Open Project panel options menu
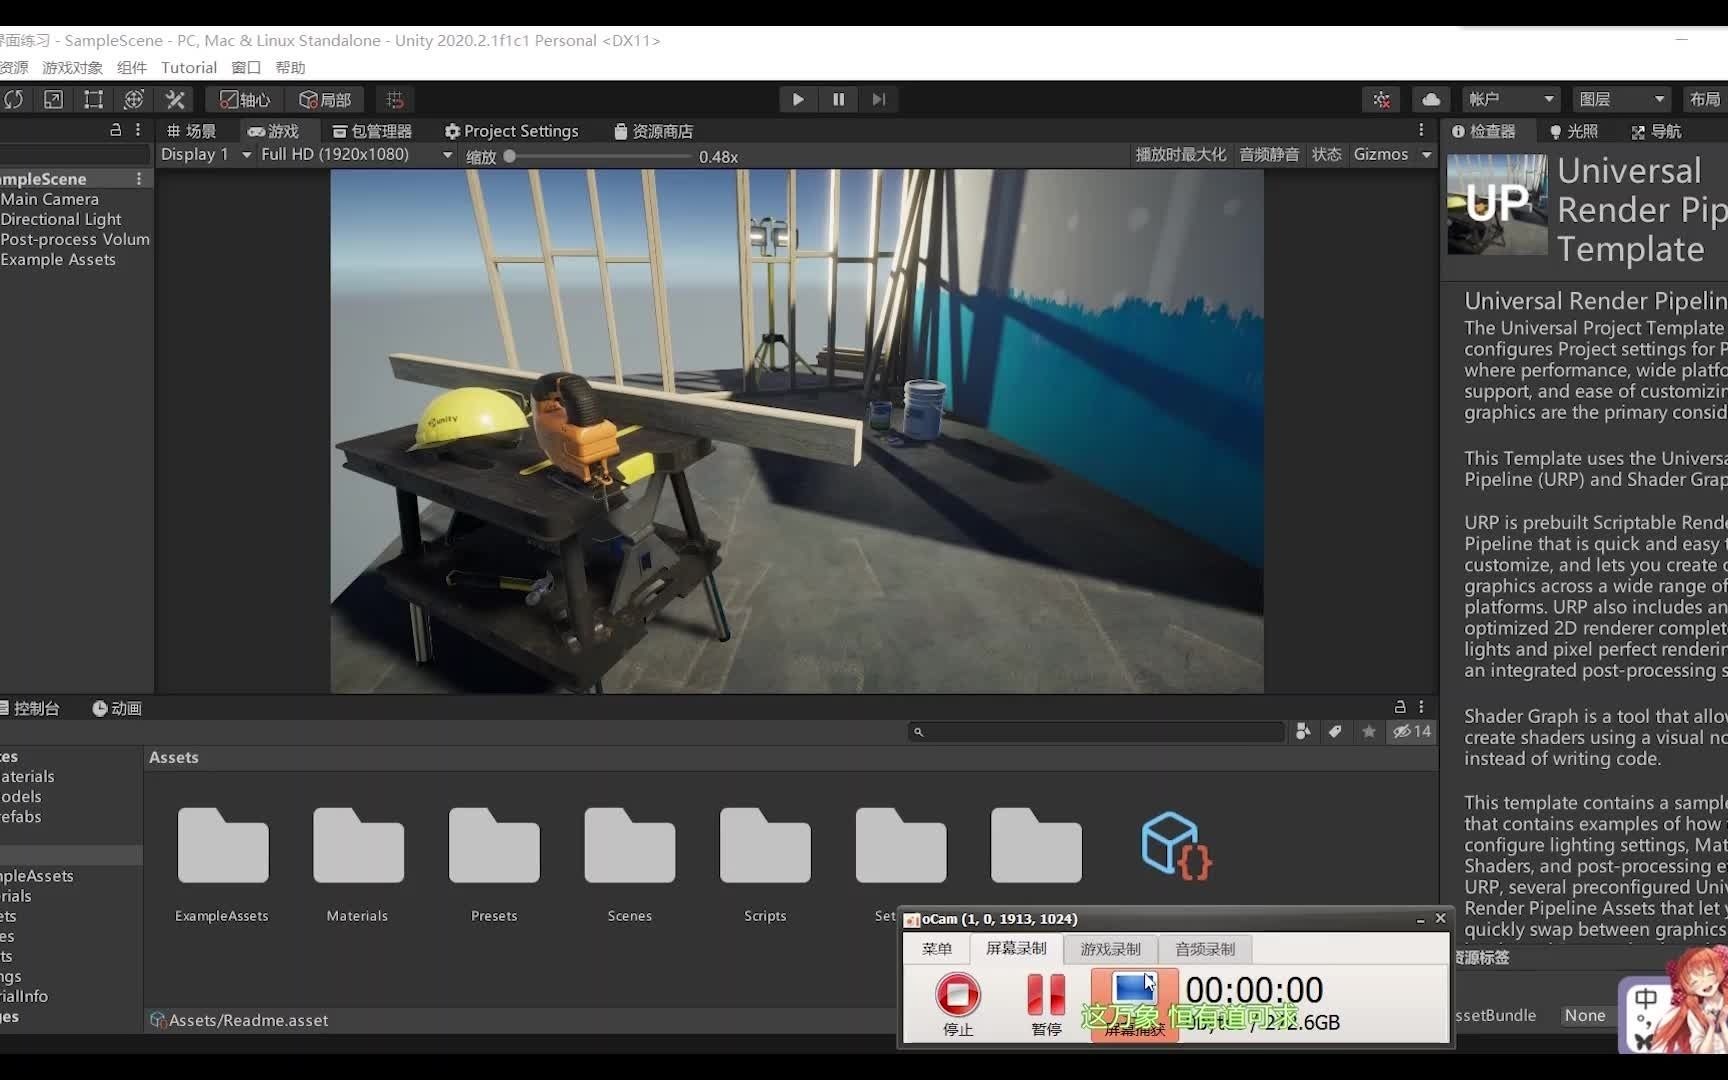Image resolution: width=1728 pixels, height=1080 pixels. [1421, 706]
